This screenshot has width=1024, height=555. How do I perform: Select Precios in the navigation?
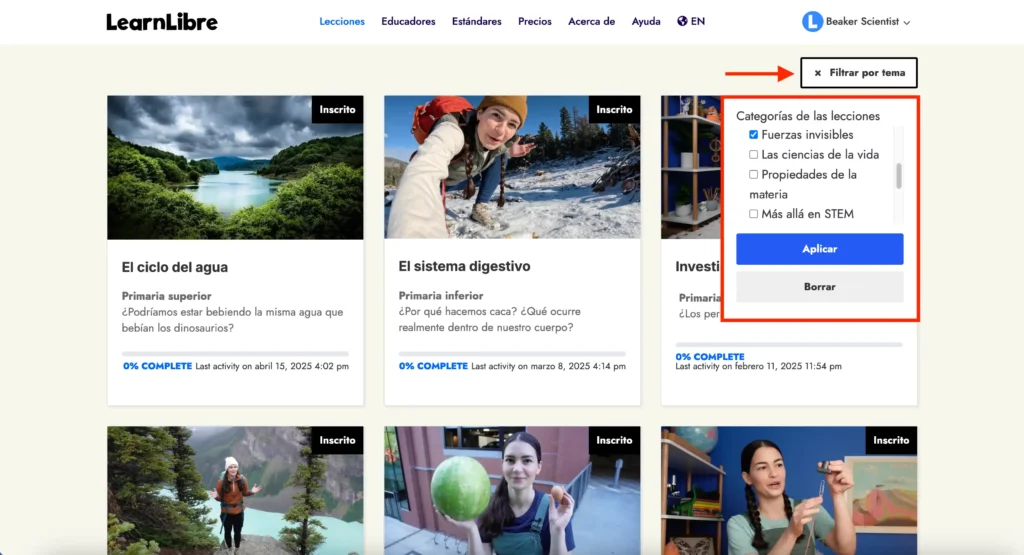(x=535, y=22)
